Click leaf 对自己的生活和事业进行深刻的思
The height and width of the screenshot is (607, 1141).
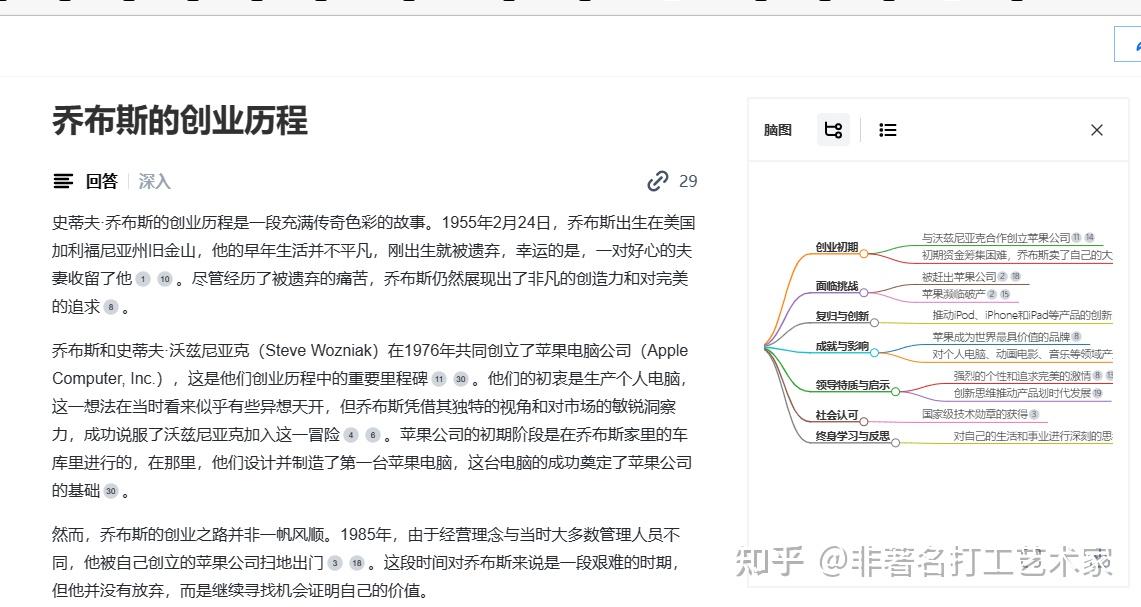pos(1033,436)
